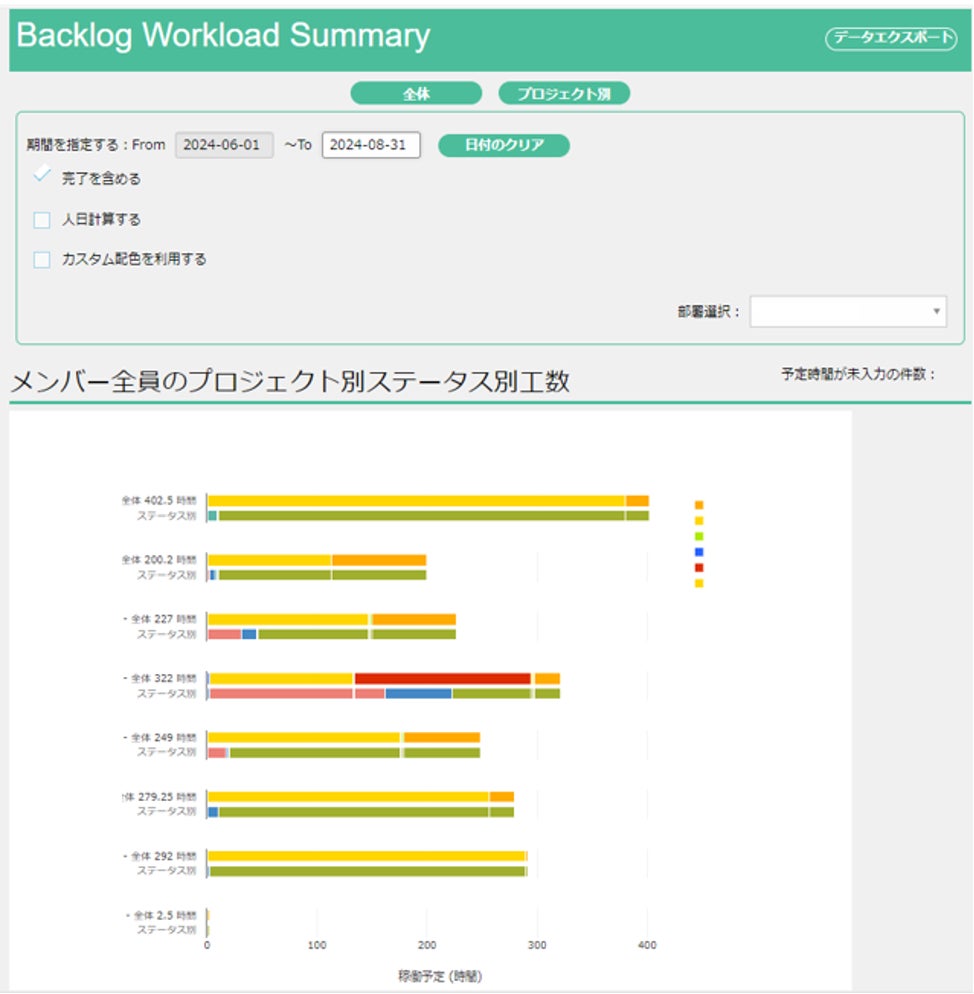The image size is (974, 994).
Task: Select pink segment under 全体 249 時間
Action: 217,753
